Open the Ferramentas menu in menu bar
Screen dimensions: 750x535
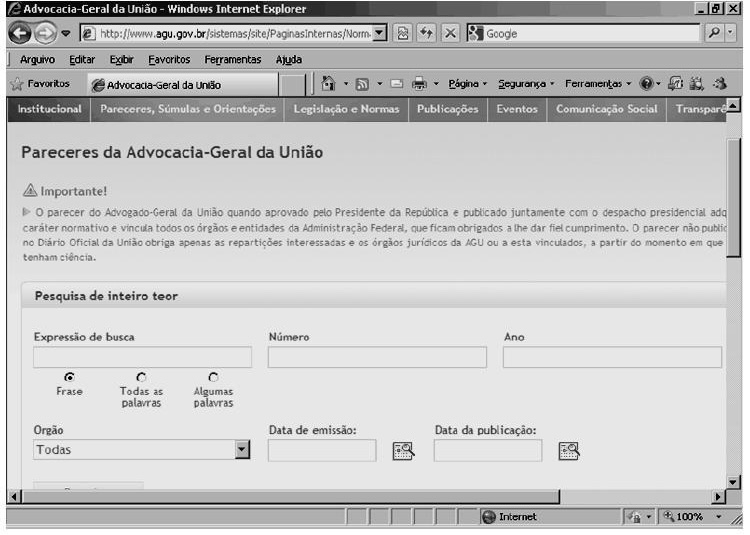pos(232,60)
